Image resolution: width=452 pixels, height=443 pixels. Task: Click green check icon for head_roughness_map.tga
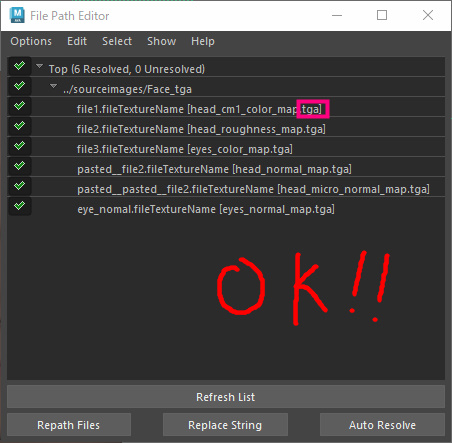20,126
